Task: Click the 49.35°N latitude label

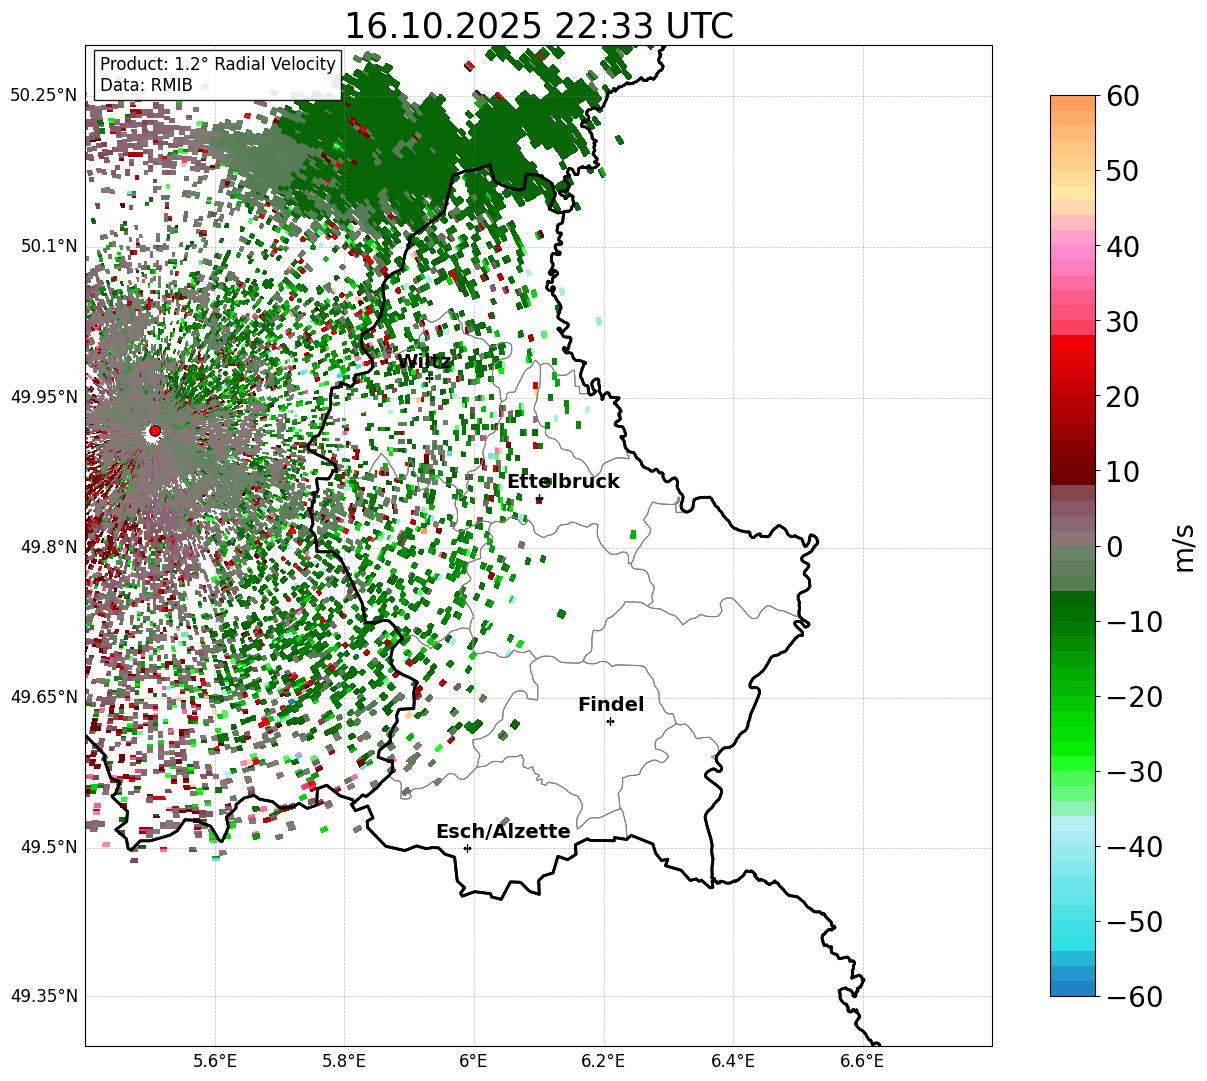Action: (43, 996)
